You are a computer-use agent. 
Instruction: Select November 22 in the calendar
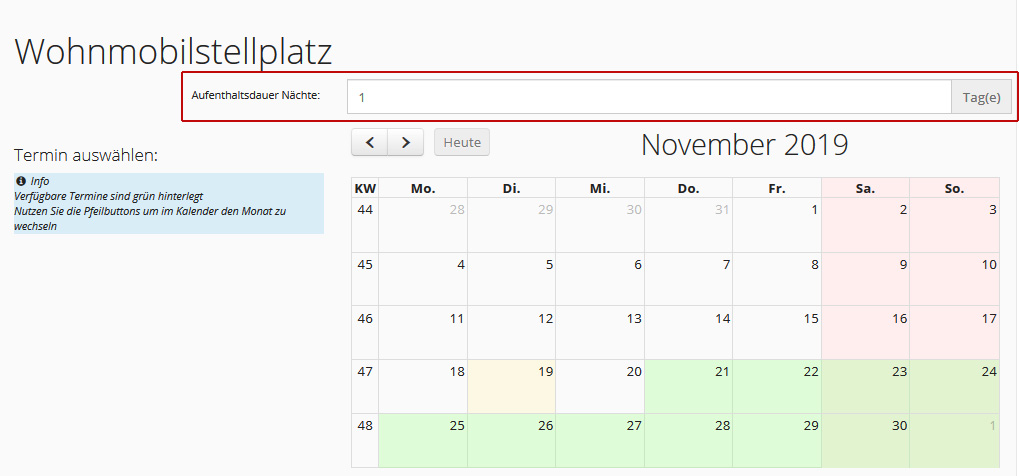[777, 386]
